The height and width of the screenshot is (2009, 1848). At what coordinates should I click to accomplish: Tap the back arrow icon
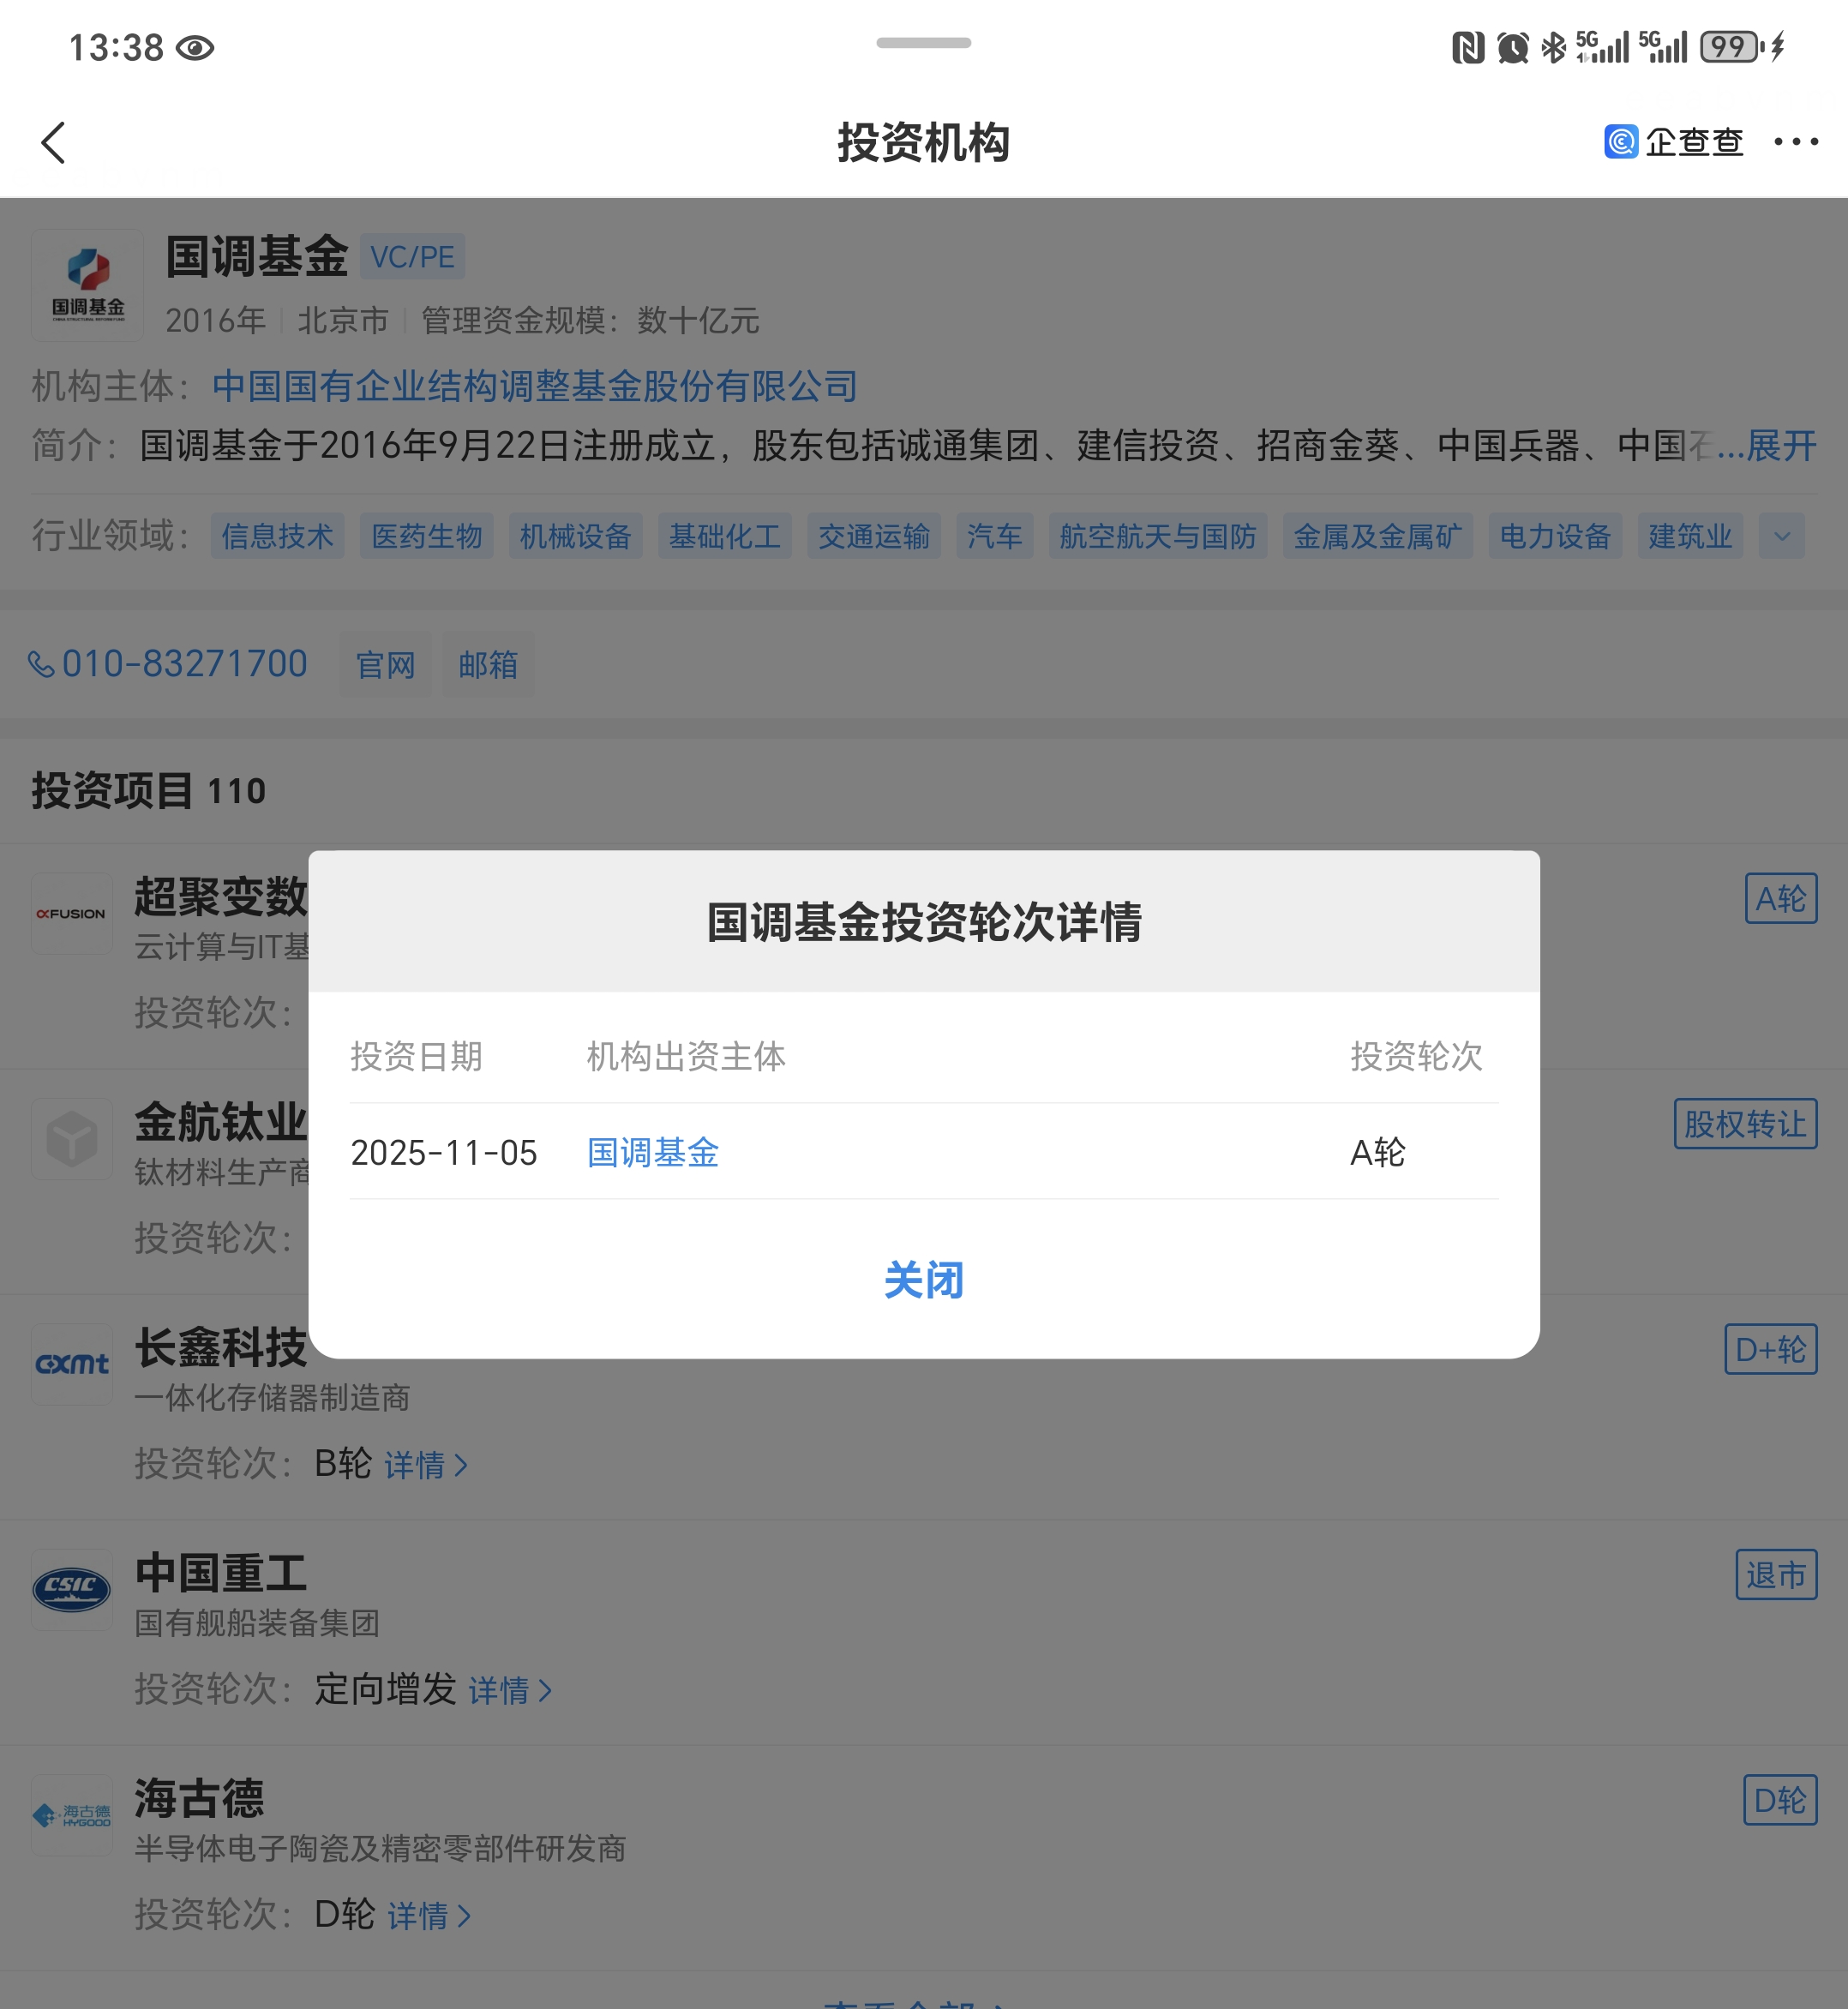coord(53,143)
